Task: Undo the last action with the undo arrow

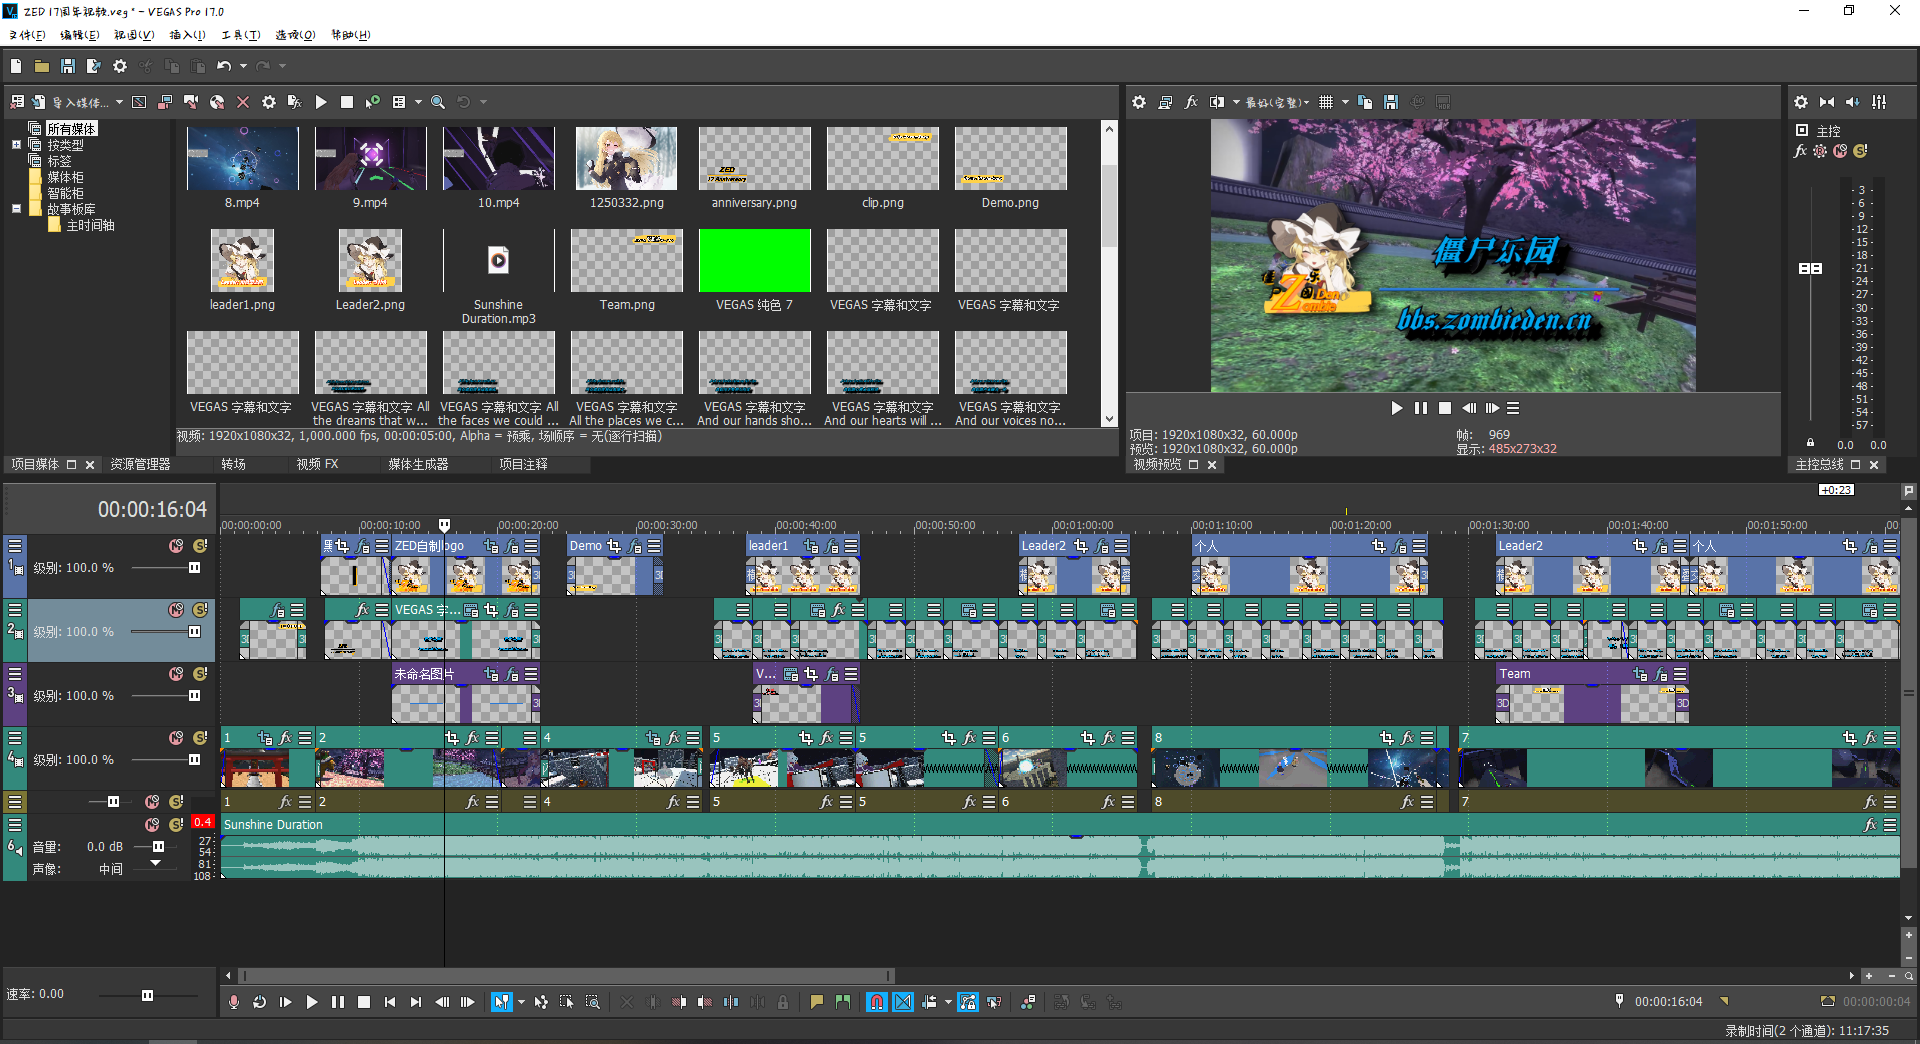Action: (224, 66)
